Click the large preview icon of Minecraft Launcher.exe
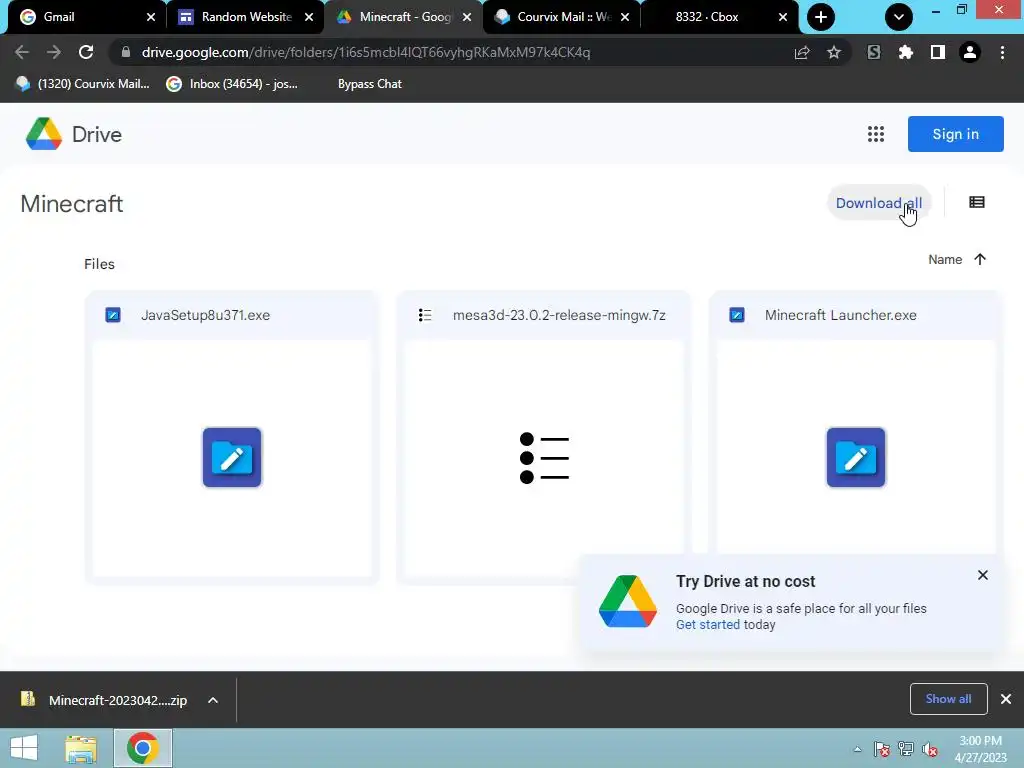The height and width of the screenshot is (768, 1024). coord(856,457)
